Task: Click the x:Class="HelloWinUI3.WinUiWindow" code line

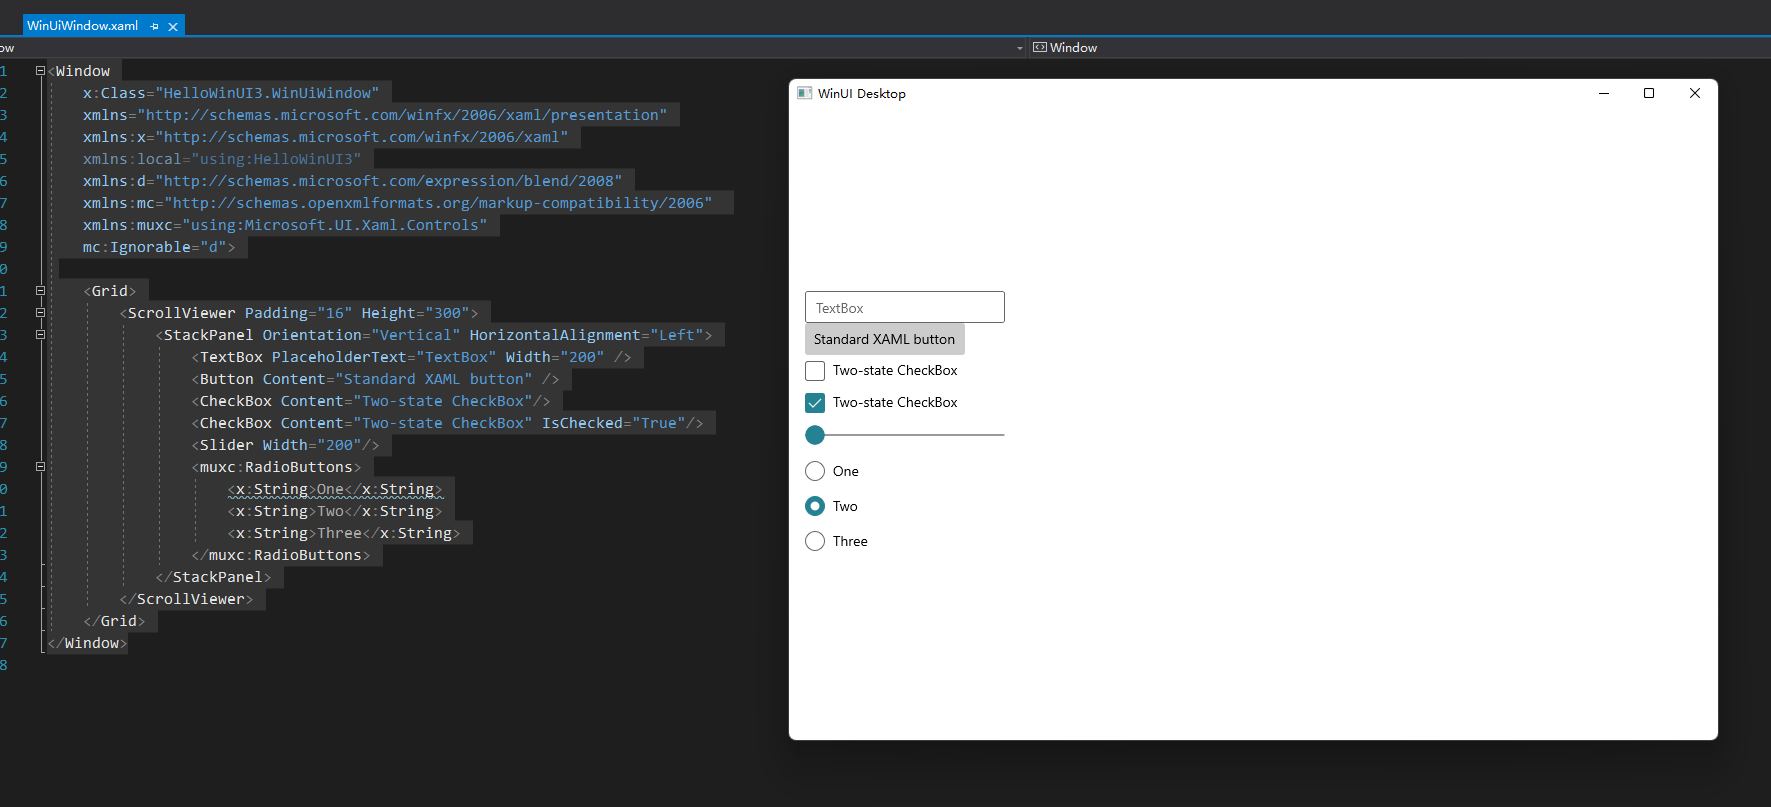Action: pyautogui.click(x=231, y=93)
